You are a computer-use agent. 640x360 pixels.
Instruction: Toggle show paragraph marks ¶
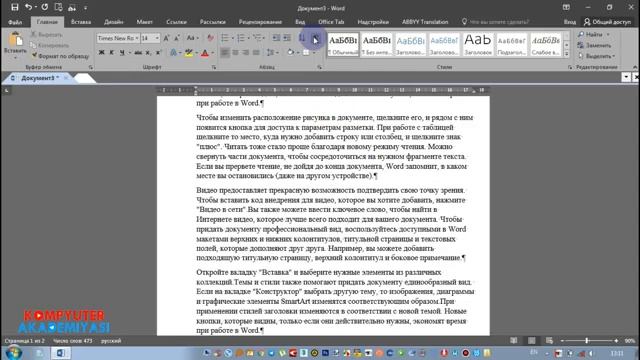click(316, 38)
